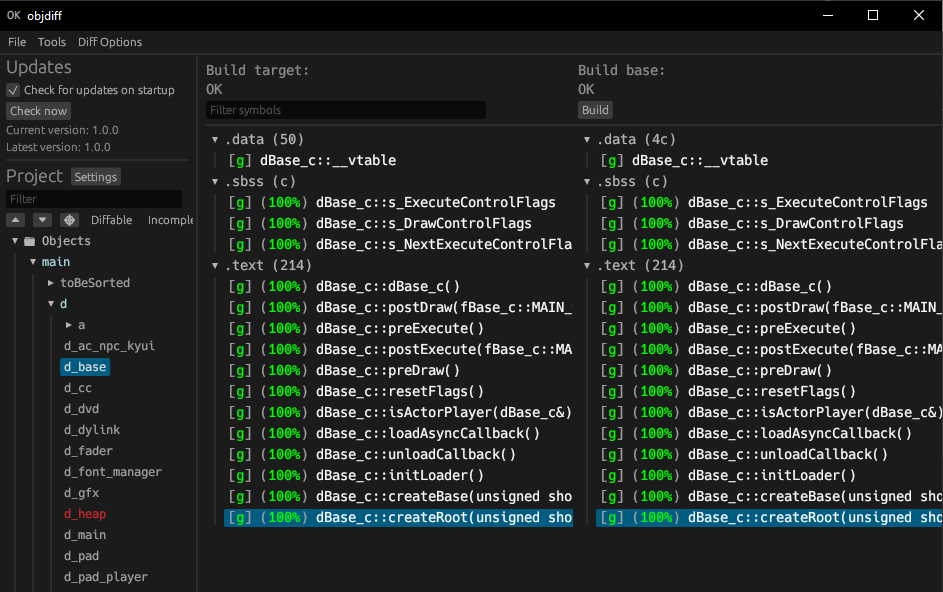Viewport: 943px width, 592px height.
Task: Focus the Filter symbols field
Action: point(346,110)
